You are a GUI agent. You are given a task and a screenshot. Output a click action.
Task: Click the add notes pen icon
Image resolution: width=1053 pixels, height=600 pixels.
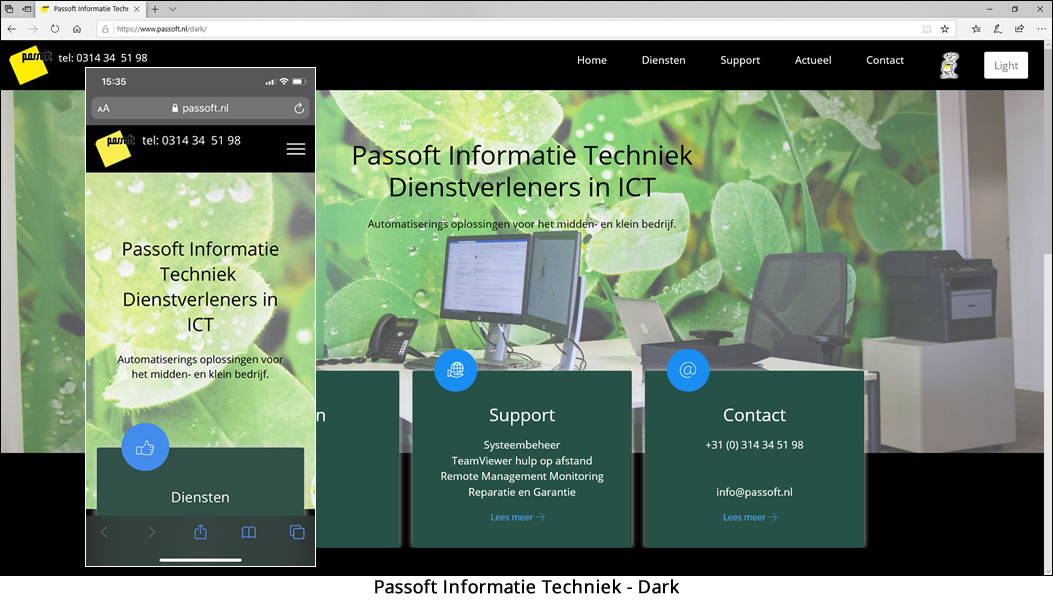click(x=998, y=29)
